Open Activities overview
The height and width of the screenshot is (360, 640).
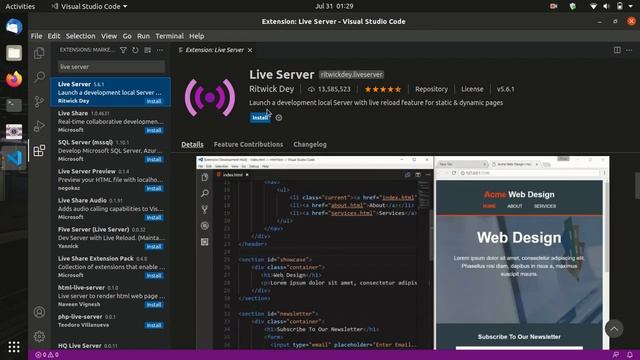(x=20, y=7)
